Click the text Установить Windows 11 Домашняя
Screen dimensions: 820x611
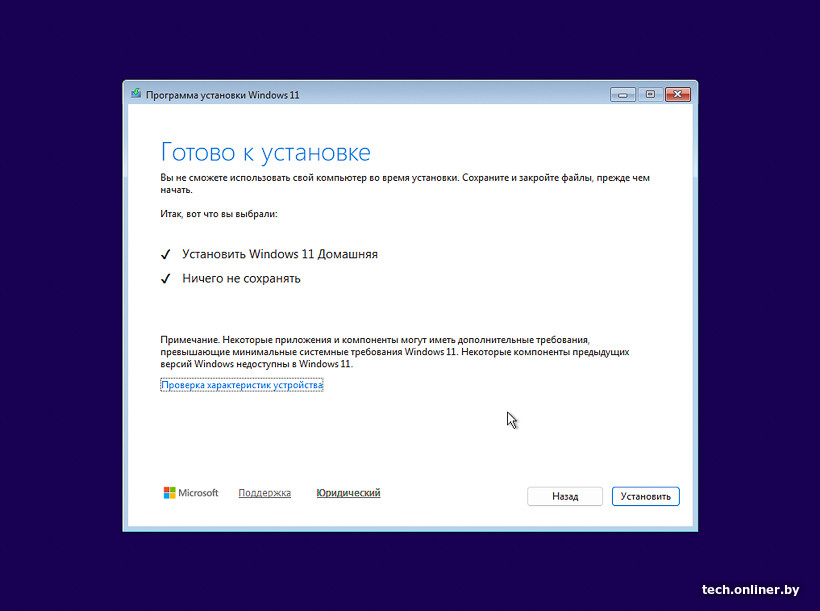[x=280, y=254]
